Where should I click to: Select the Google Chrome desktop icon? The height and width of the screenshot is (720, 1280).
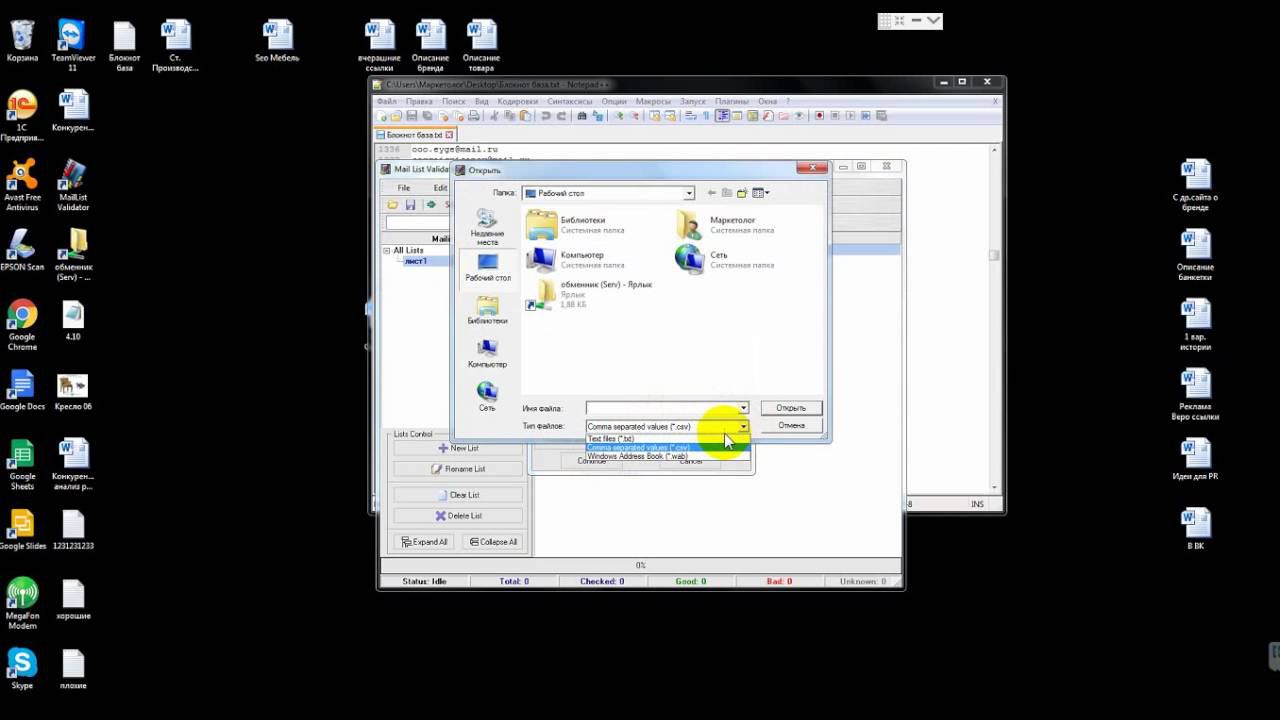click(x=22, y=326)
